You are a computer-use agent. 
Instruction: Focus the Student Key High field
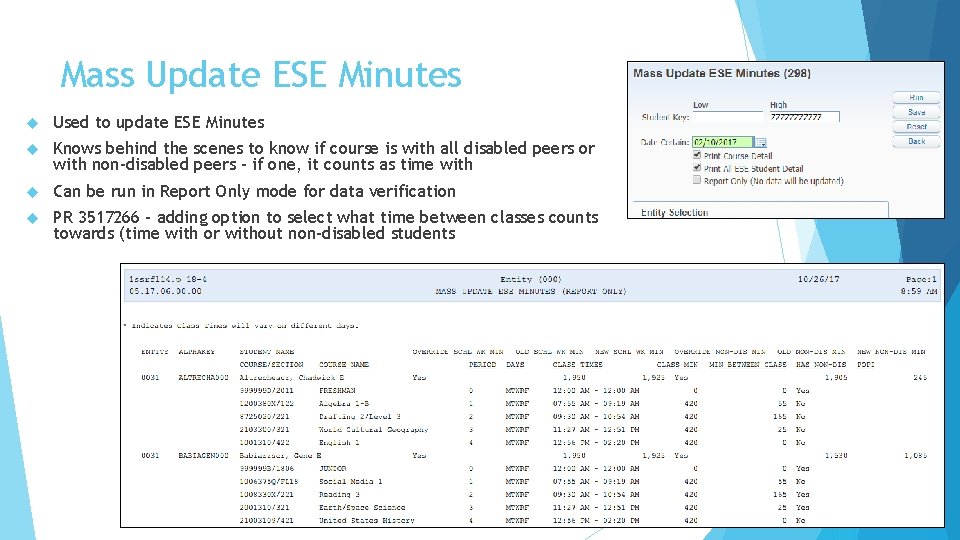coord(804,117)
